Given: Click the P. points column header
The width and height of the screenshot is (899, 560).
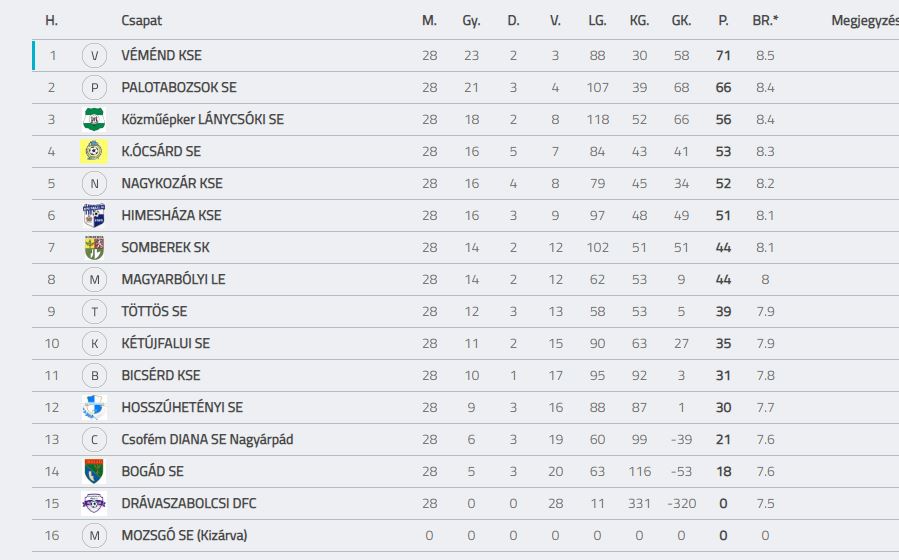Looking at the screenshot, I should click(724, 21).
